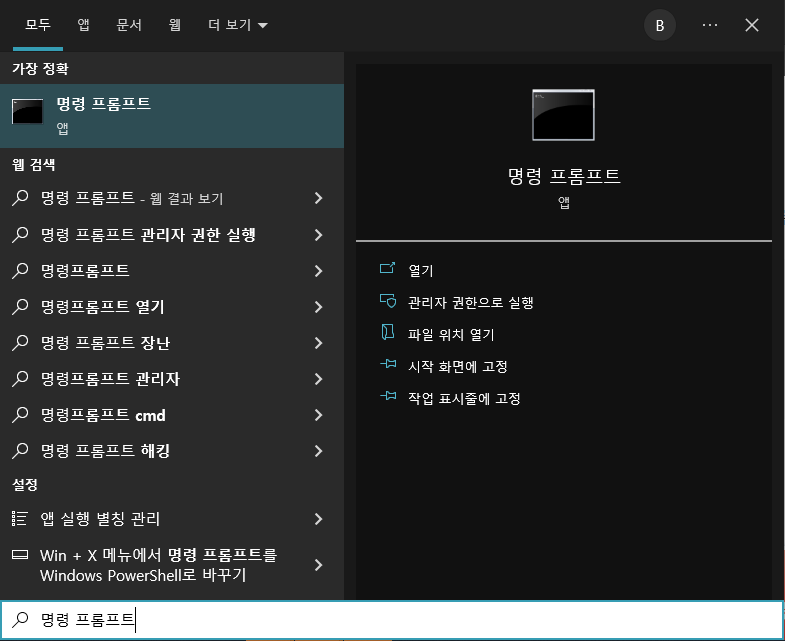Click pin icon for 시작 화면에 고정
Image resolution: width=785 pixels, height=641 pixels.
point(388,364)
